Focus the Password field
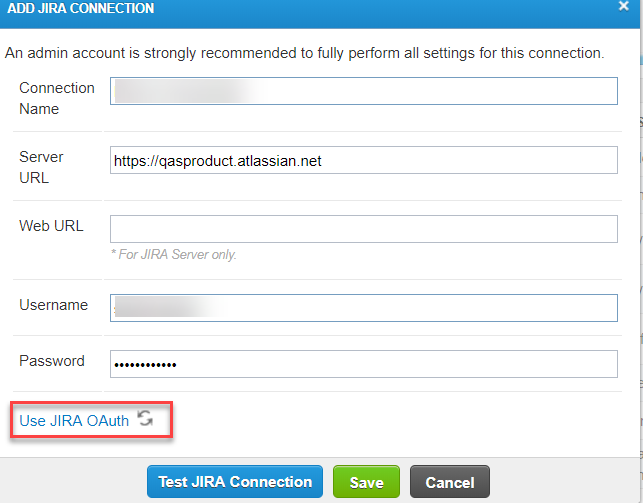 click(x=364, y=363)
